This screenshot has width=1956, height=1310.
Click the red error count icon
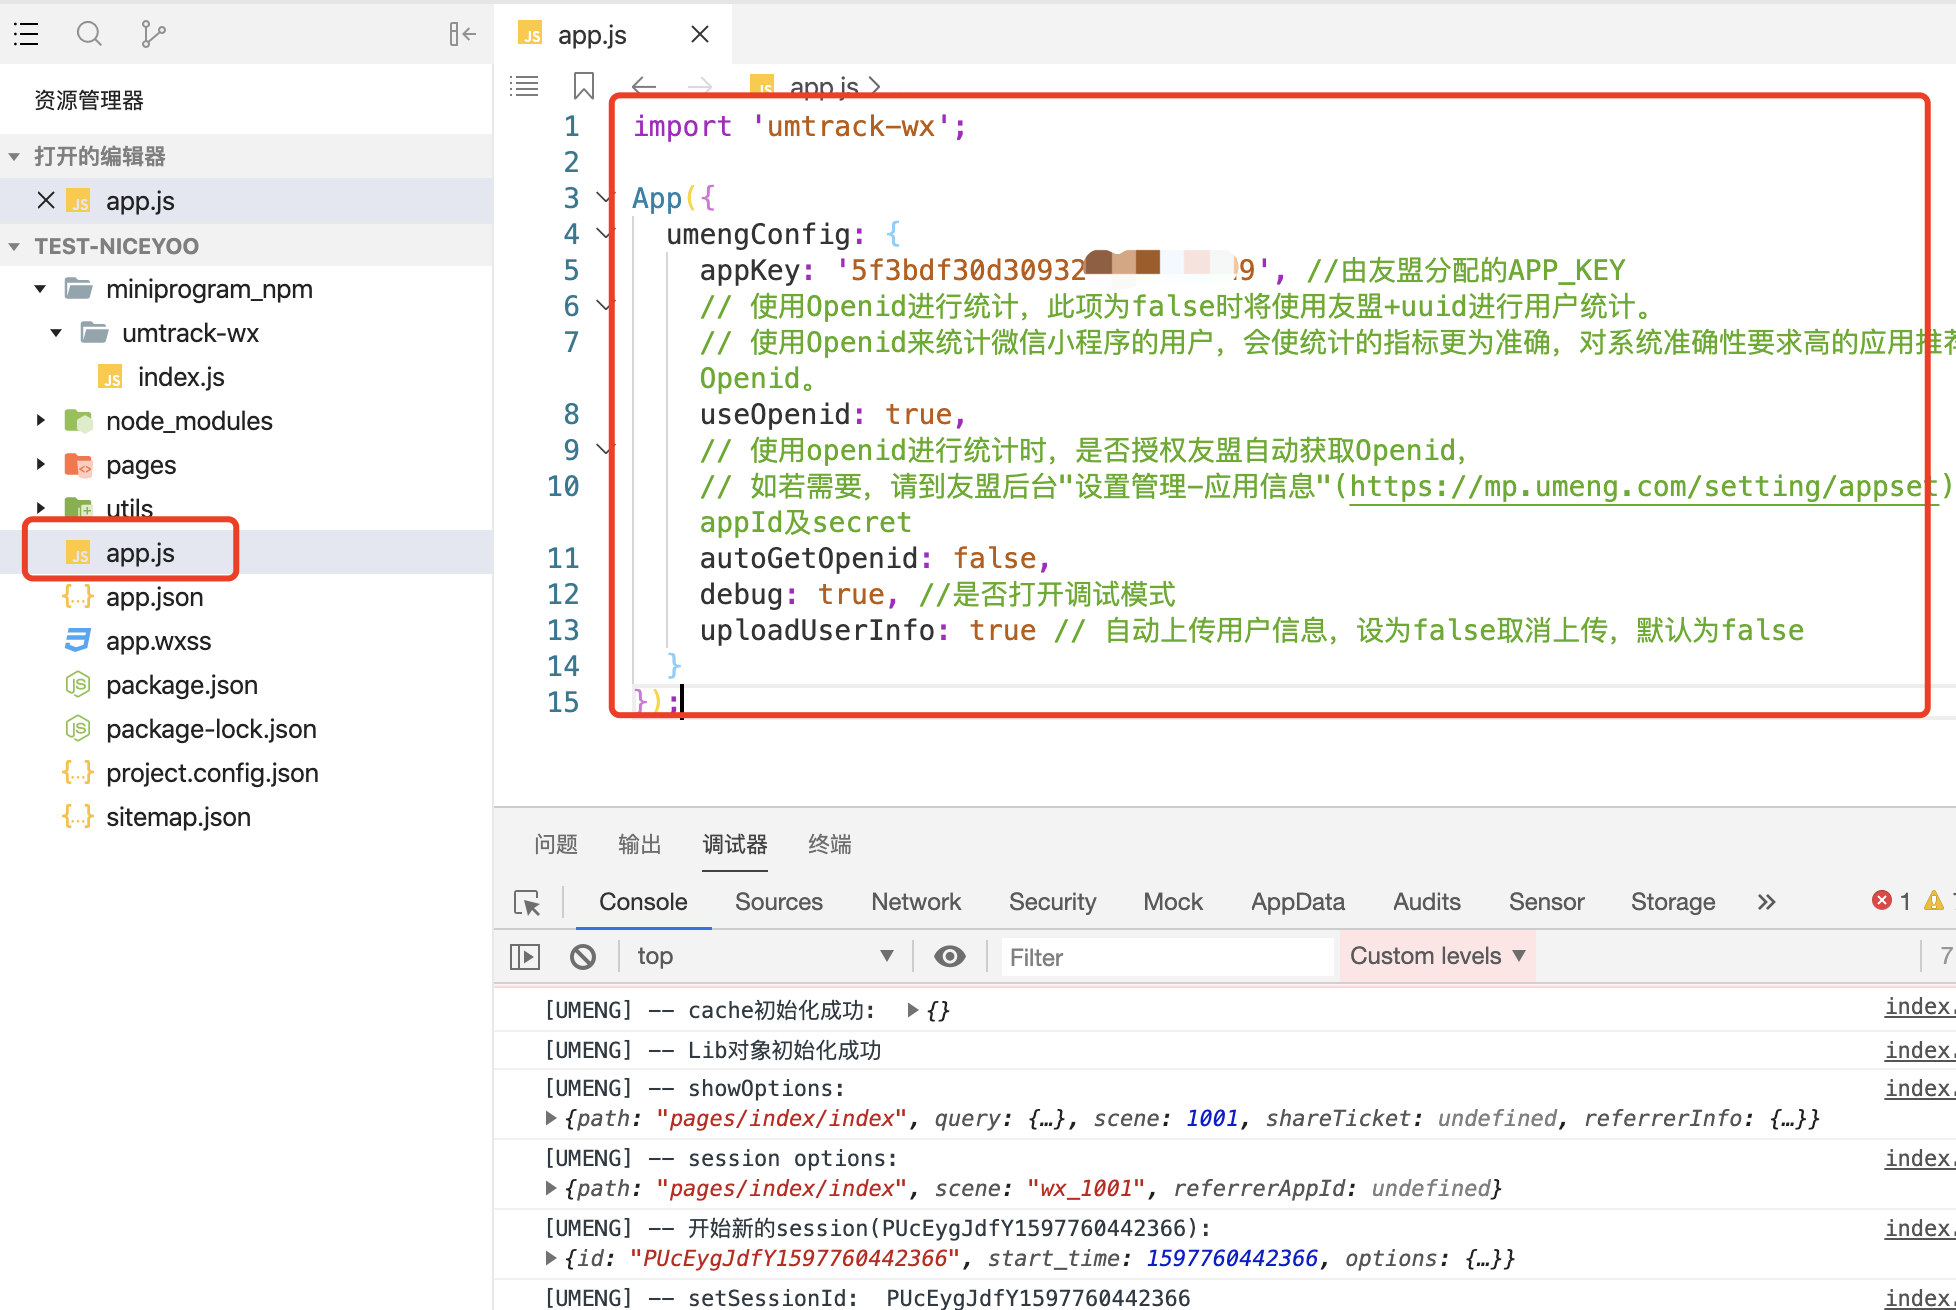pyautogui.click(x=1882, y=901)
